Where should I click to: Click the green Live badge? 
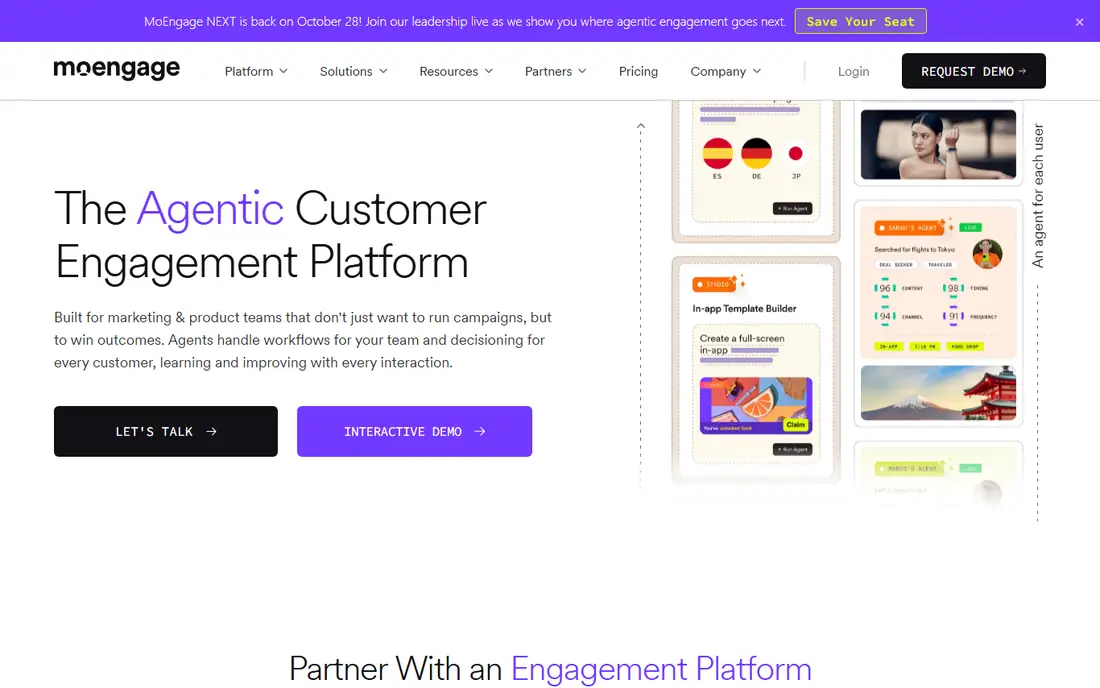pyautogui.click(x=971, y=227)
